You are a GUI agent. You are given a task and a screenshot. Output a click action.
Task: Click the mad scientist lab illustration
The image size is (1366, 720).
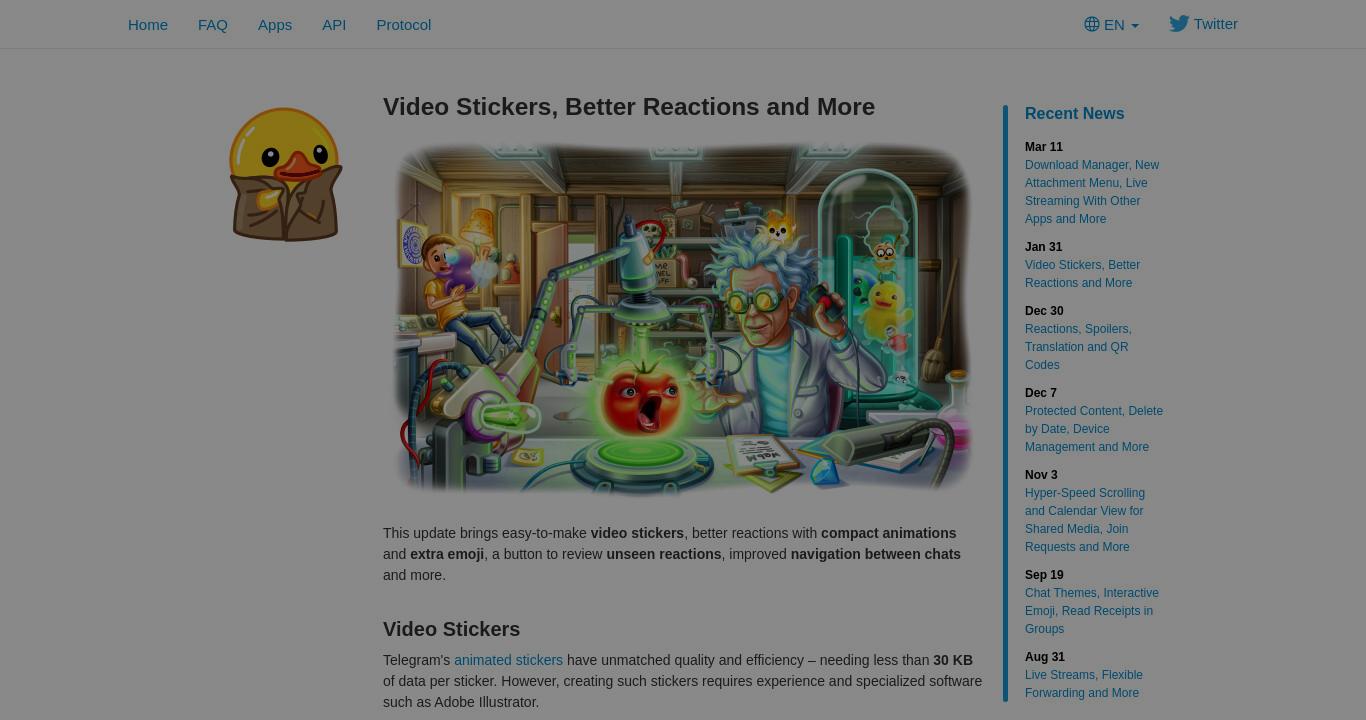[x=683, y=318]
